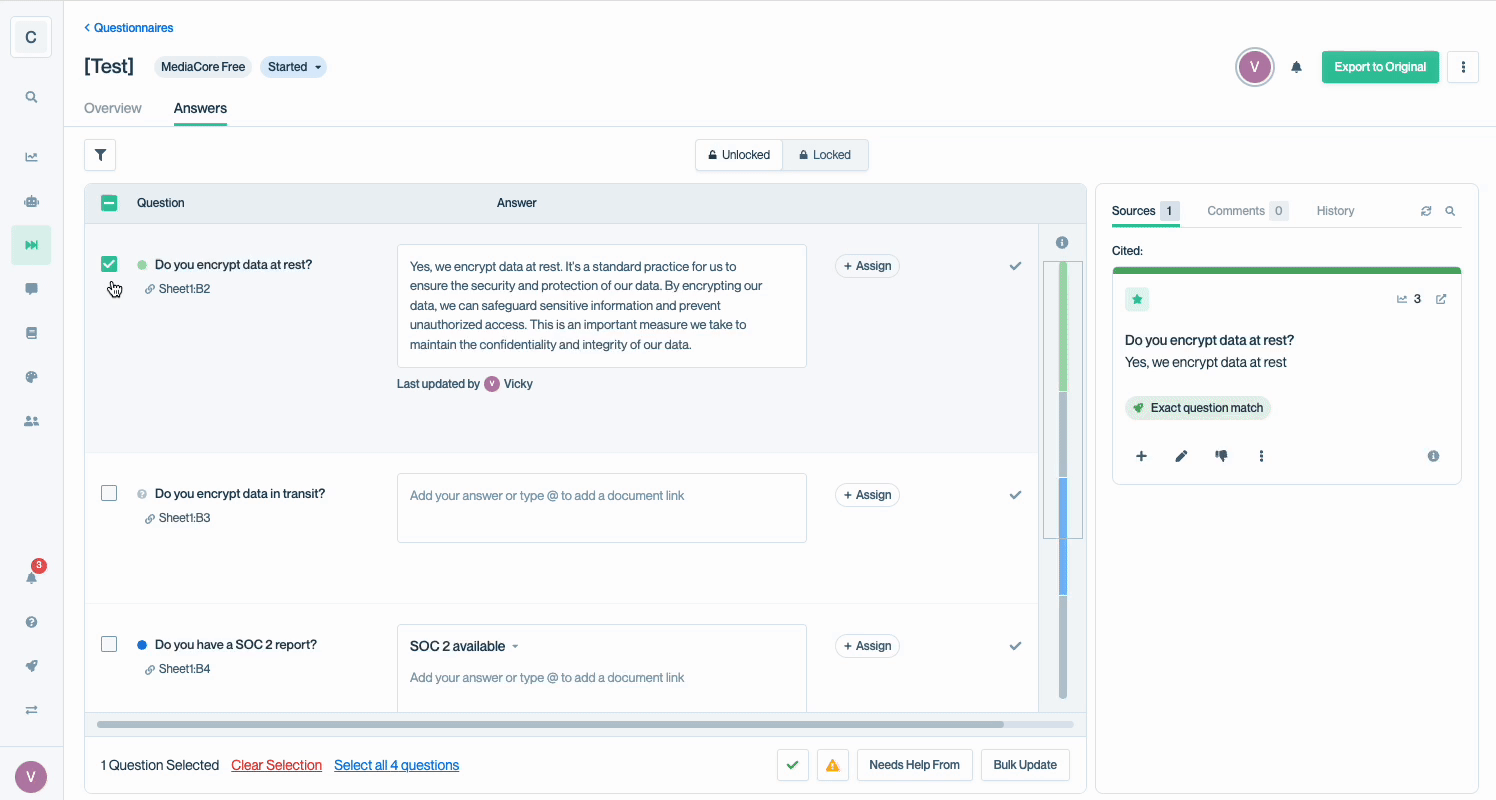The width and height of the screenshot is (1496, 800).
Task: Click the swap arrows sidebar icon
Action: point(31,710)
